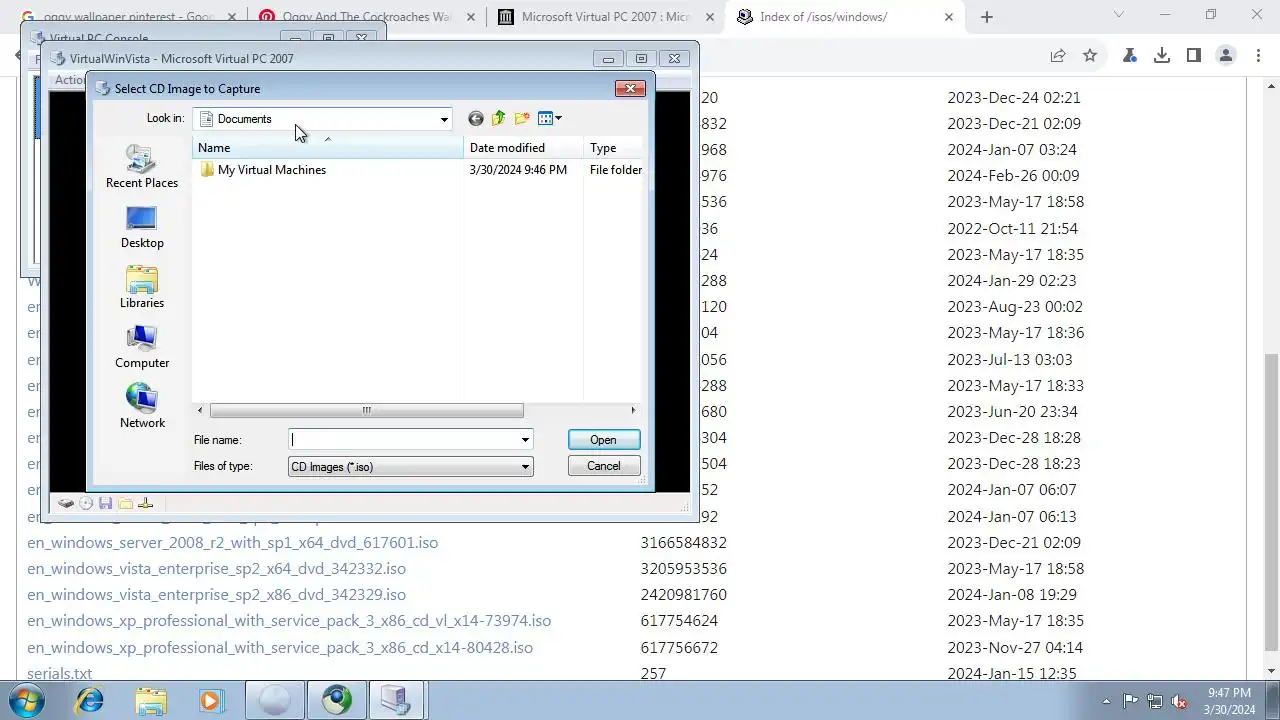Sort files by Type column header

point(613,148)
